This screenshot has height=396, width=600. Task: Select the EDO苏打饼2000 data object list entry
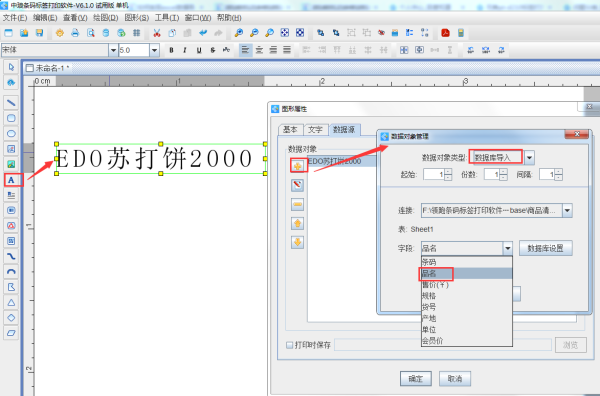341,161
